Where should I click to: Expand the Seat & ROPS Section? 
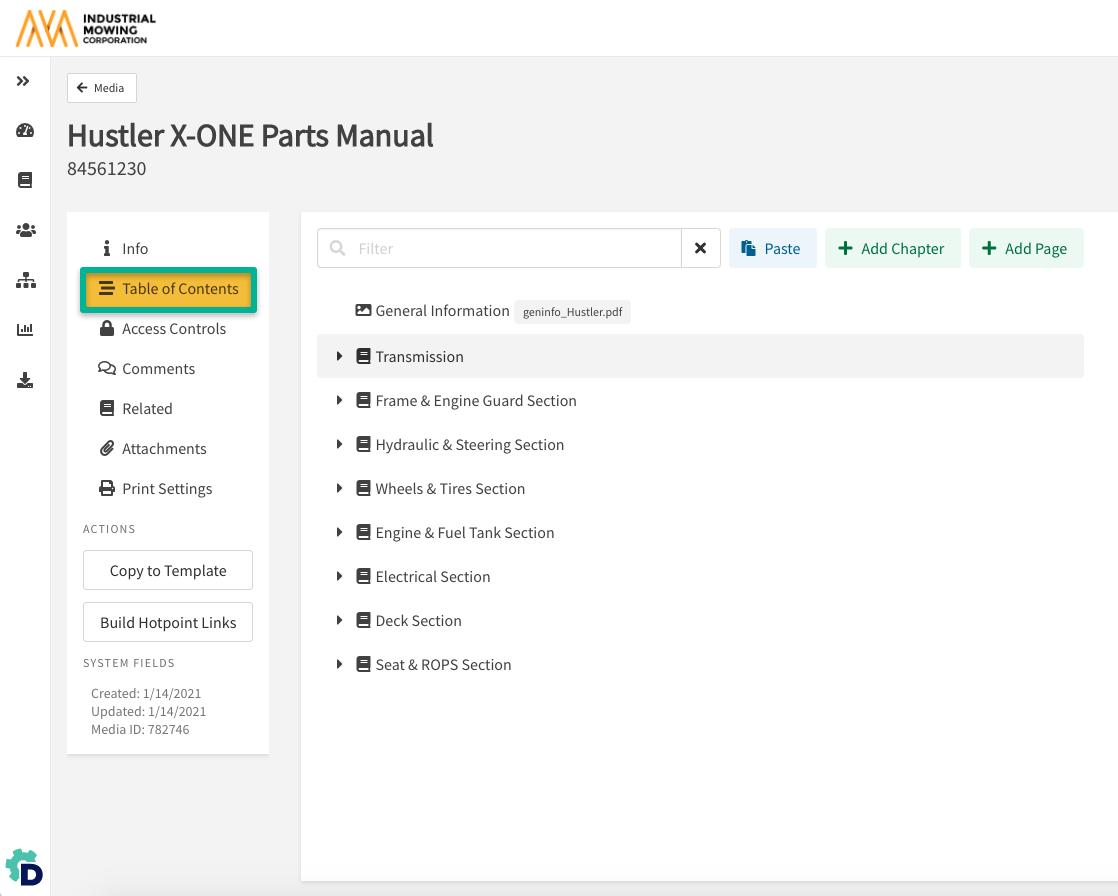pos(340,665)
